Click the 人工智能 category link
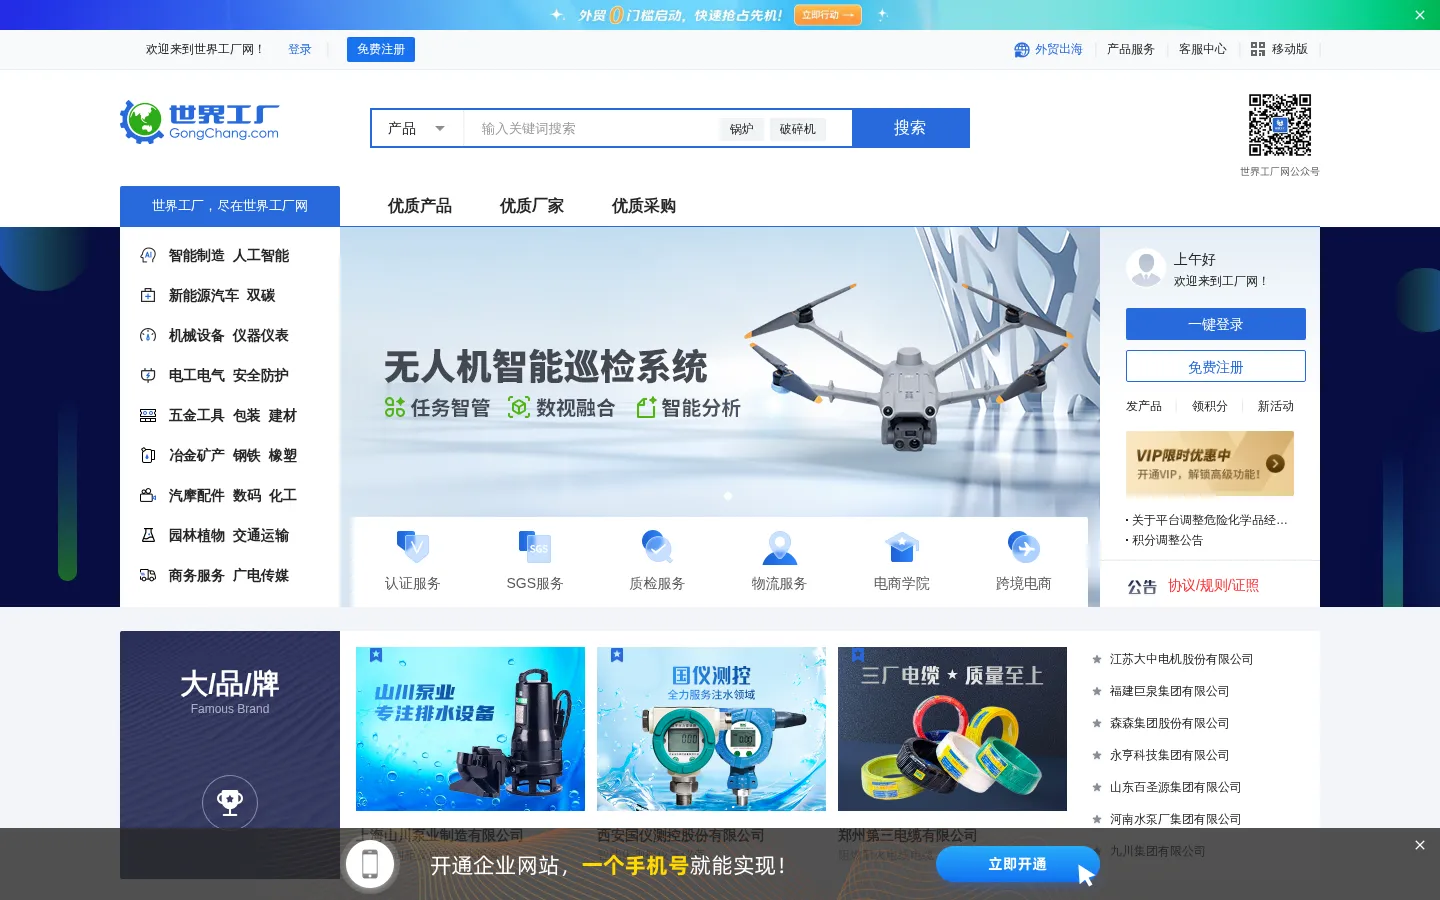This screenshot has width=1440, height=900. coord(261,255)
